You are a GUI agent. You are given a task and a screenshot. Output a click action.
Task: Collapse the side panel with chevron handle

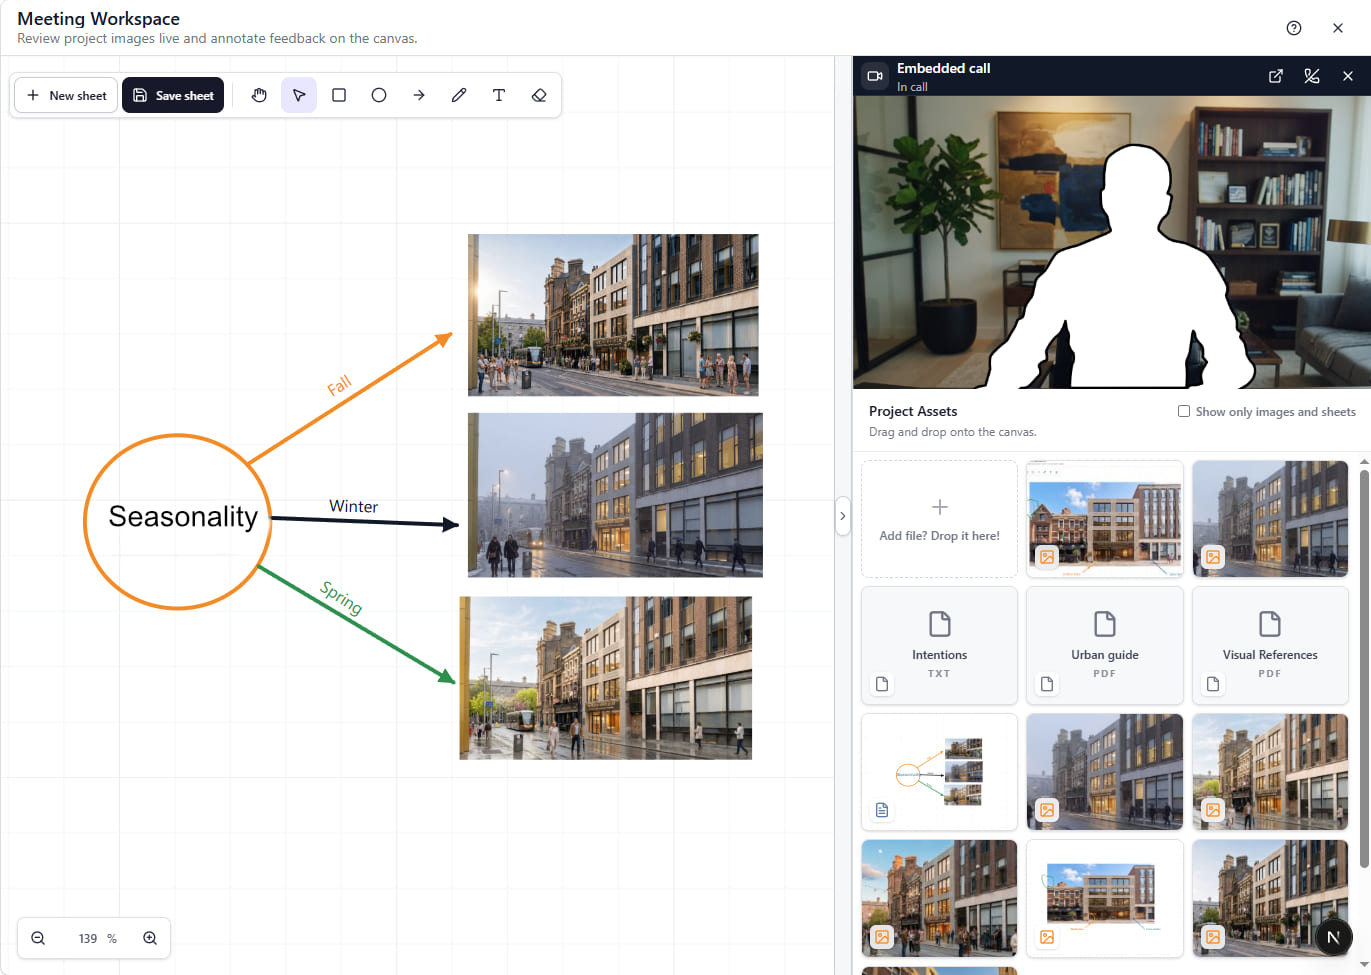[842, 516]
